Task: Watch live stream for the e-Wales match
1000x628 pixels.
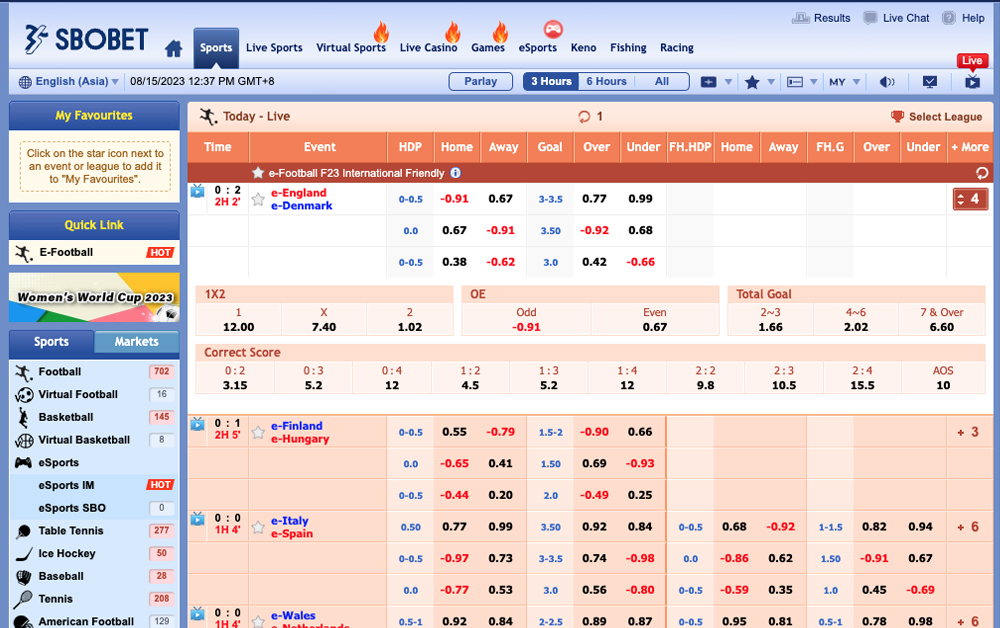Action: (198, 613)
